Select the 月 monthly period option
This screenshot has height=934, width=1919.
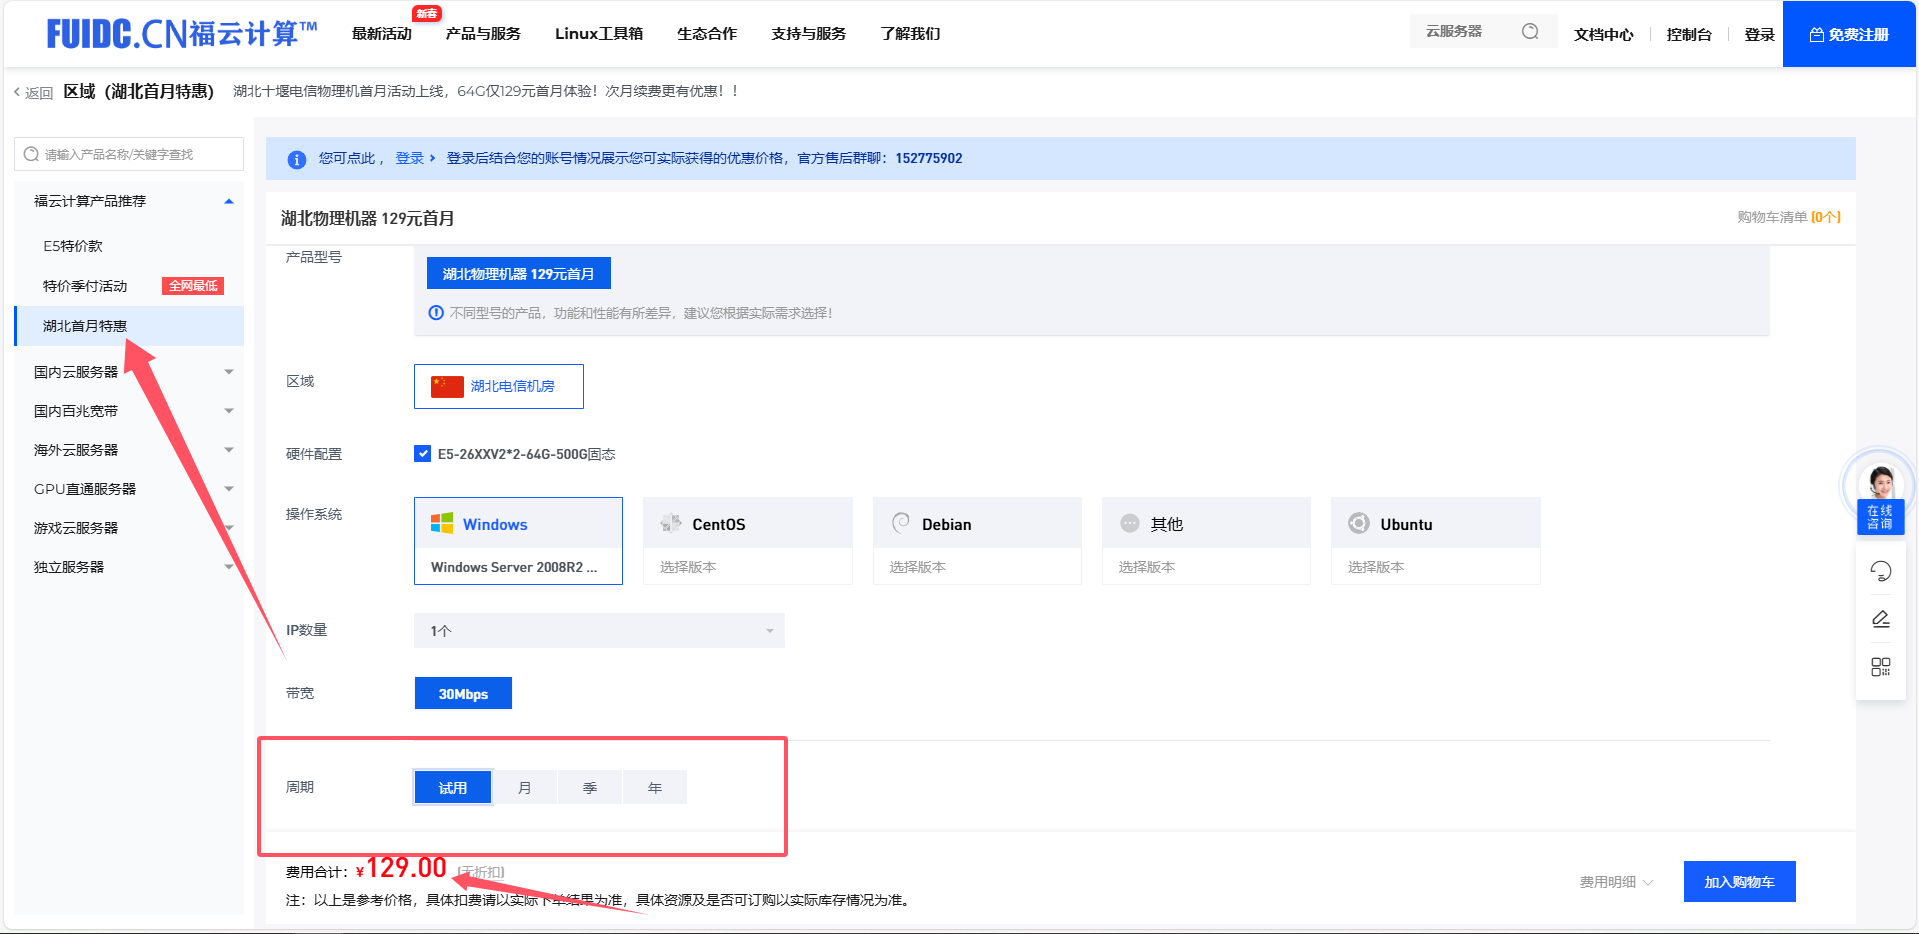click(525, 788)
